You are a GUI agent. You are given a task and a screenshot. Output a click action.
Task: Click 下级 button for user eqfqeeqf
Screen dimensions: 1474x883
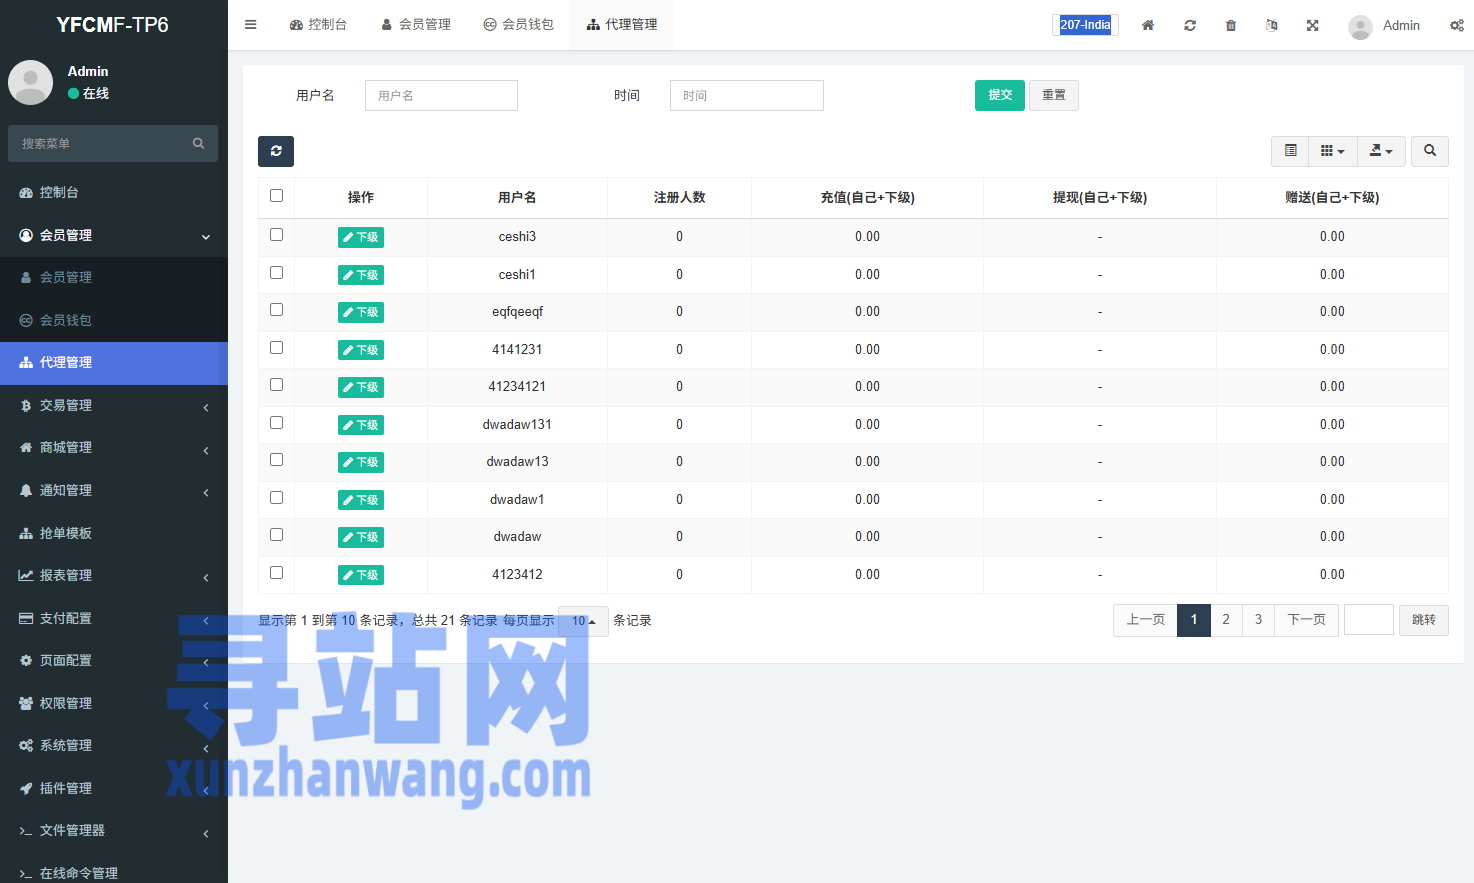(361, 312)
